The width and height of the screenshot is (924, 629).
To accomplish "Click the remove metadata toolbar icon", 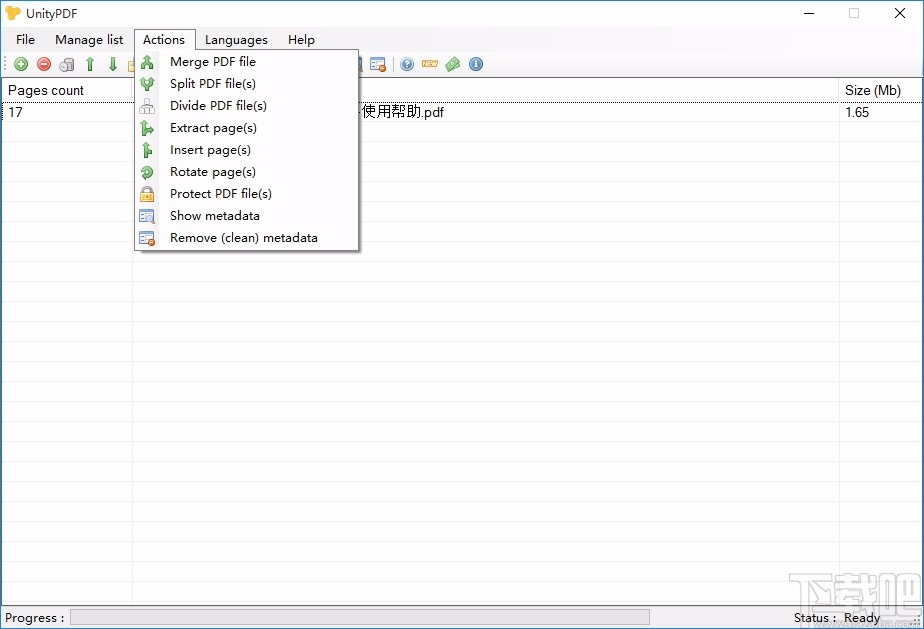I will coord(377,63).
